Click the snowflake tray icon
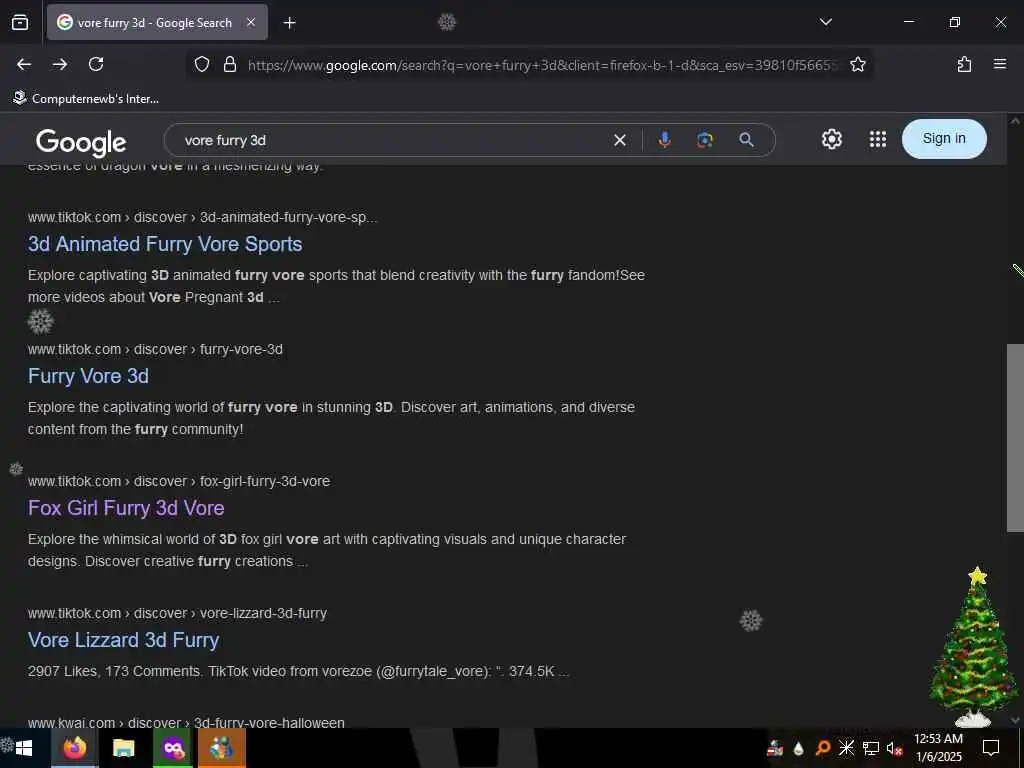1024x768 pixels. click(x=846, y=748)
